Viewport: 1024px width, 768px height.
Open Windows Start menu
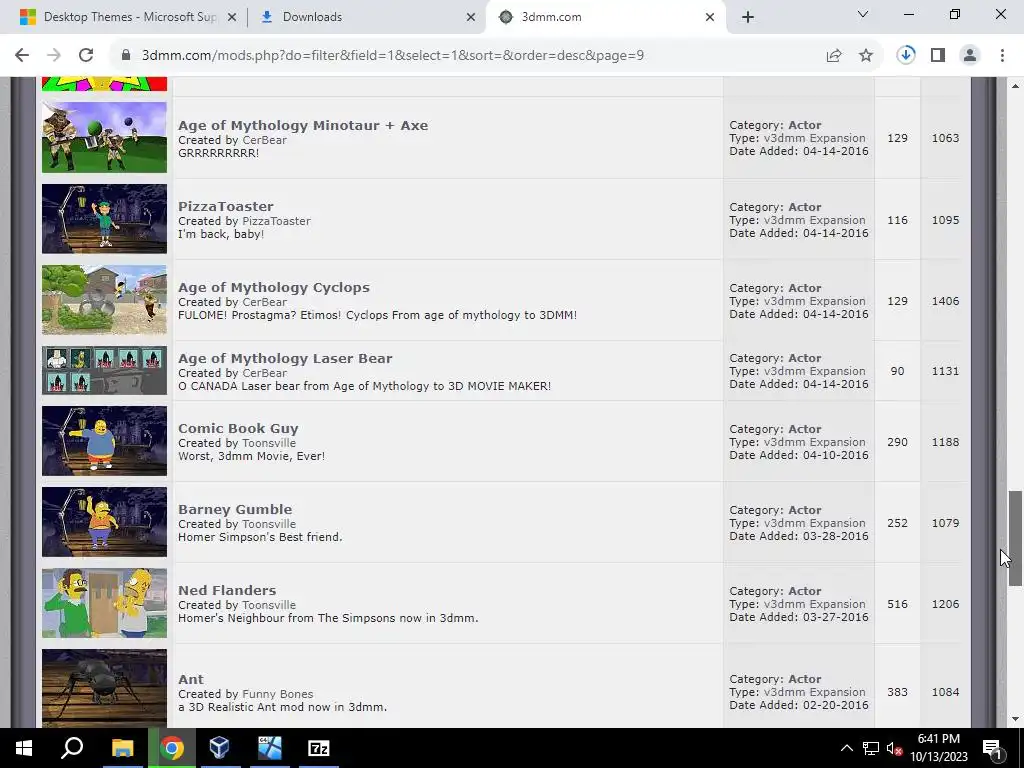pos(24,748)
